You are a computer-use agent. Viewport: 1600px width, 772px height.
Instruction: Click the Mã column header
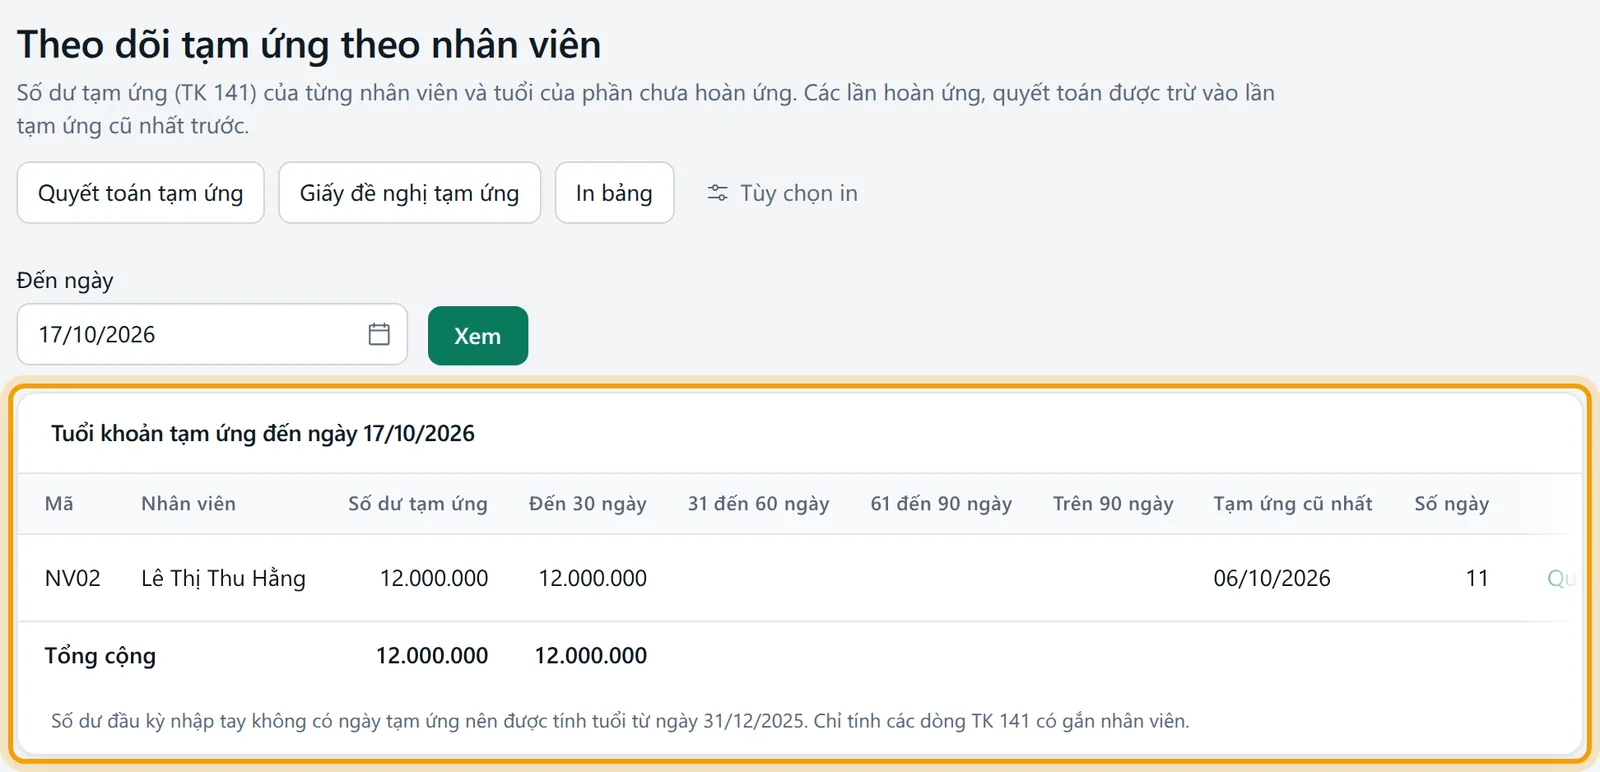[x=59, y=504]
